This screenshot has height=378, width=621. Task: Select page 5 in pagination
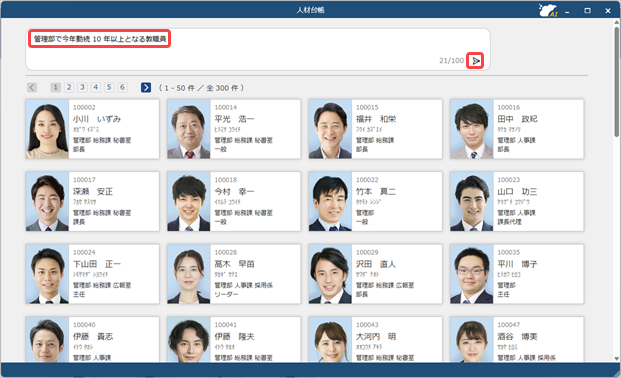click(x=109, y=87)
